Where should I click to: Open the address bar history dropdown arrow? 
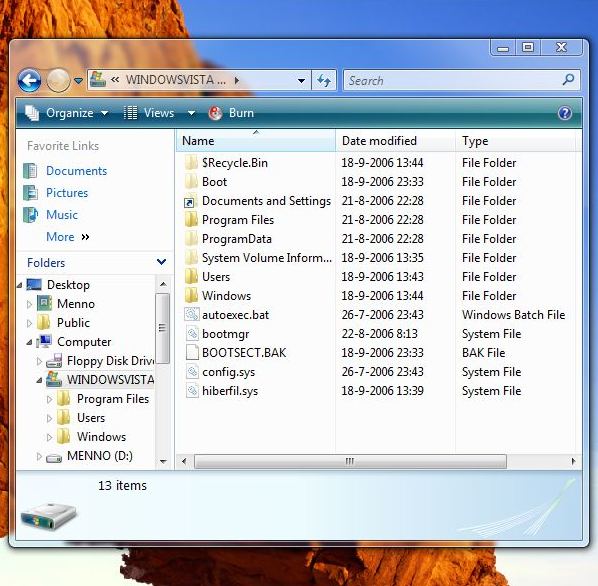click(x=301, y=80)
